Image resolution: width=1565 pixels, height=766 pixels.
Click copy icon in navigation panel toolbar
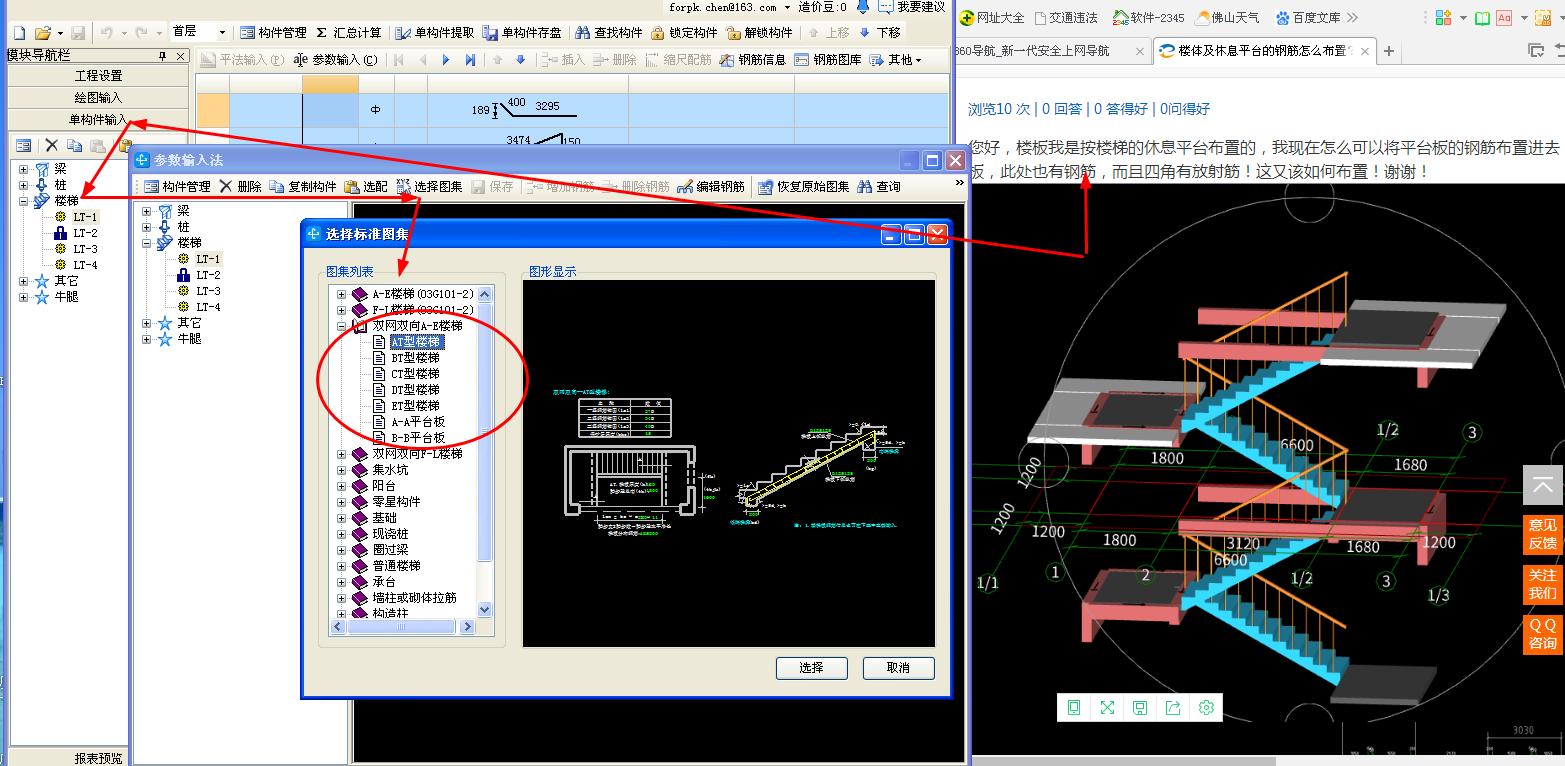pos(74,146)
